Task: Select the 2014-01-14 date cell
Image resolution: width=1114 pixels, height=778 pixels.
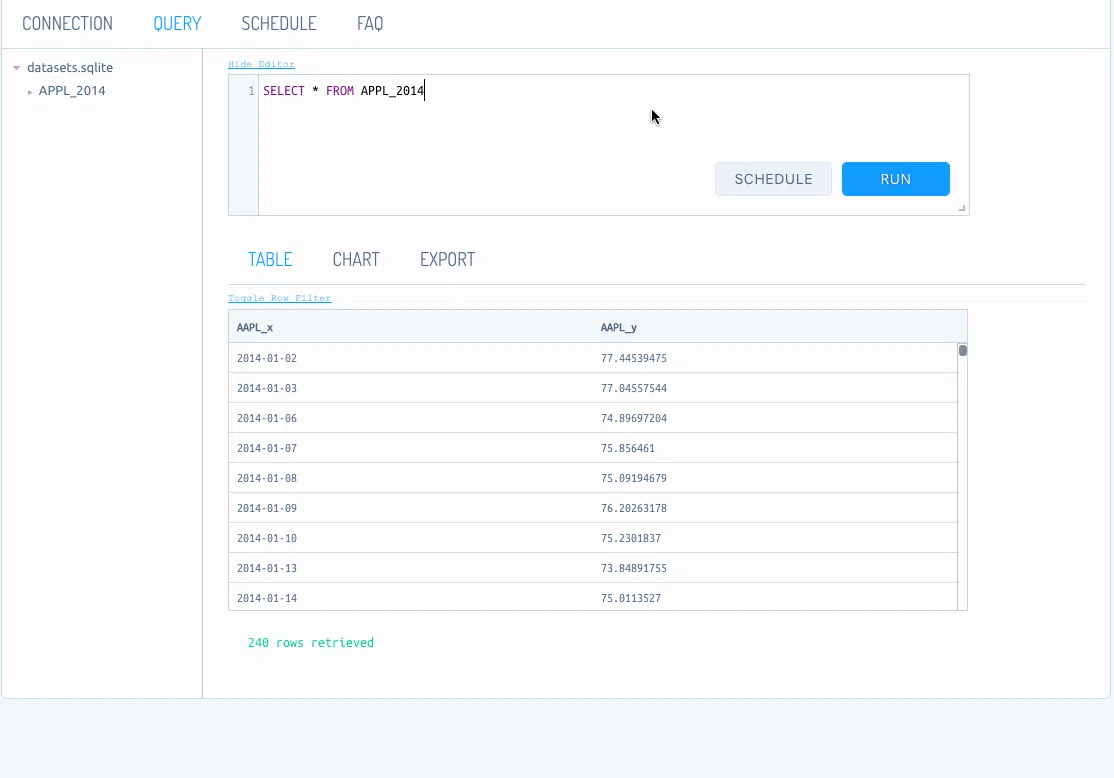Action: [267, 598]
